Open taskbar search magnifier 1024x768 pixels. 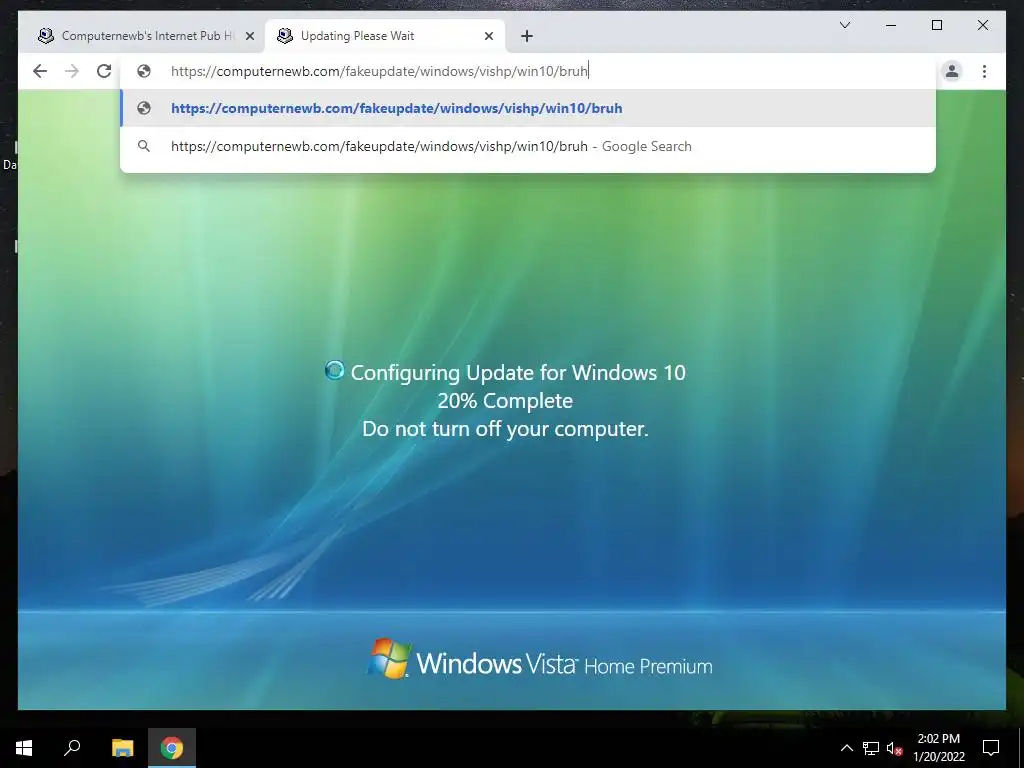pyautogui.click(x=72, y=747)
